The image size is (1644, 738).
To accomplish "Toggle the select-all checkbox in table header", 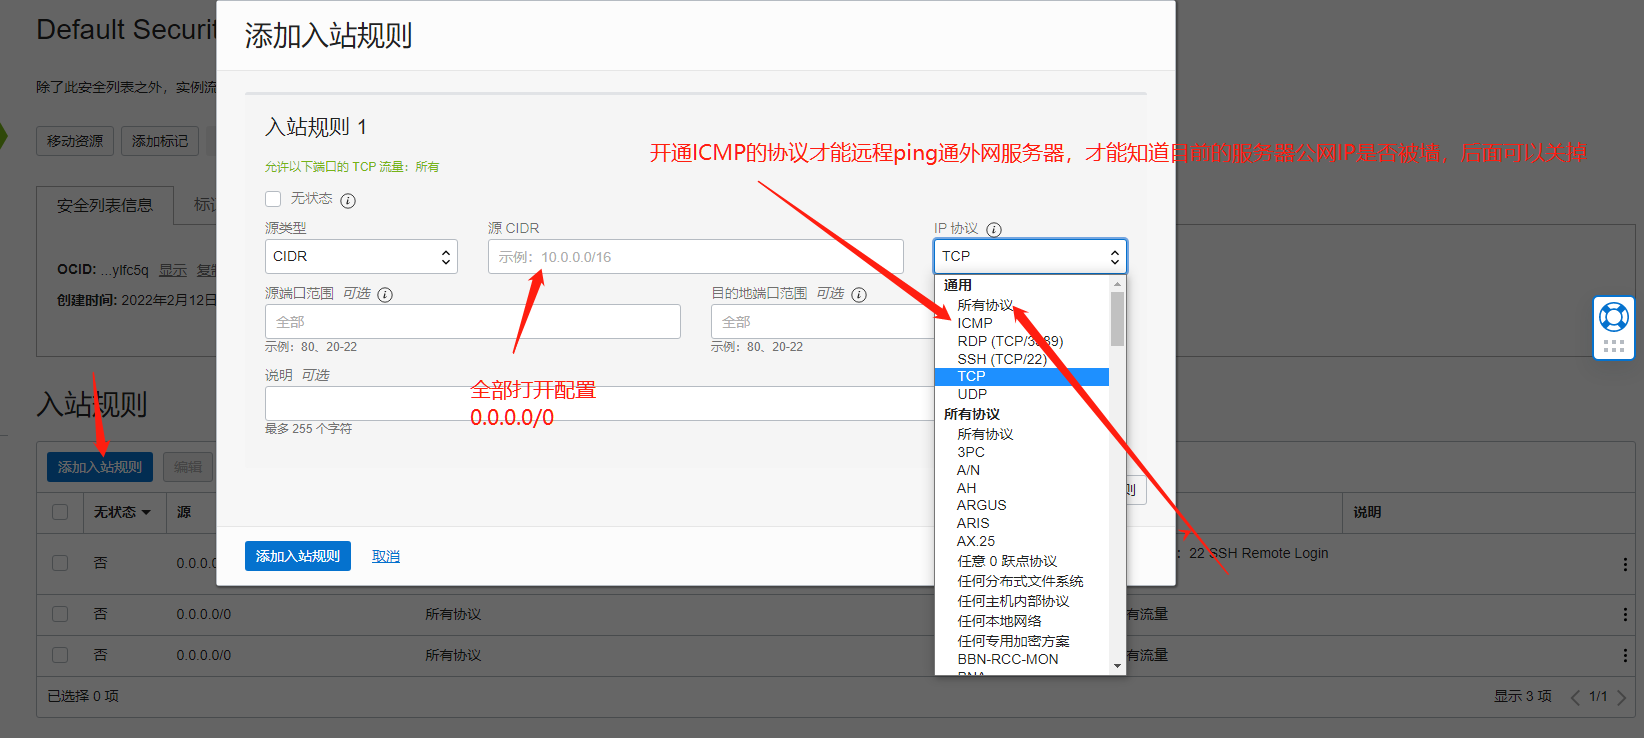I will [x=60, y=512].
